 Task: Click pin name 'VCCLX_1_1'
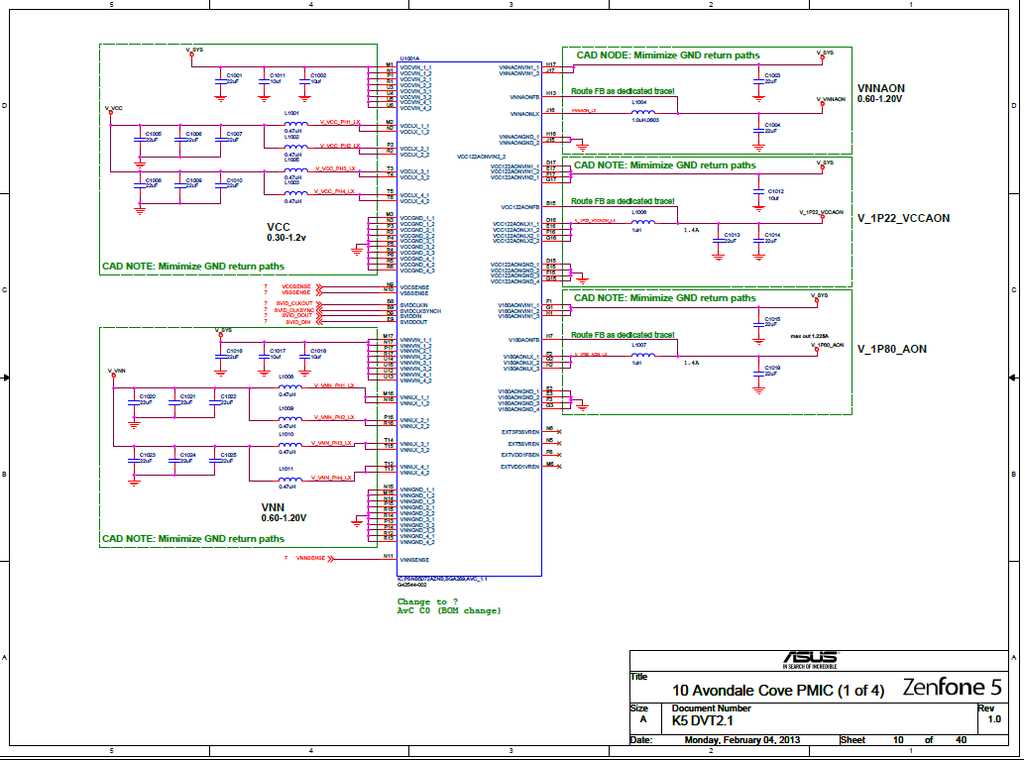click(414, 126)
